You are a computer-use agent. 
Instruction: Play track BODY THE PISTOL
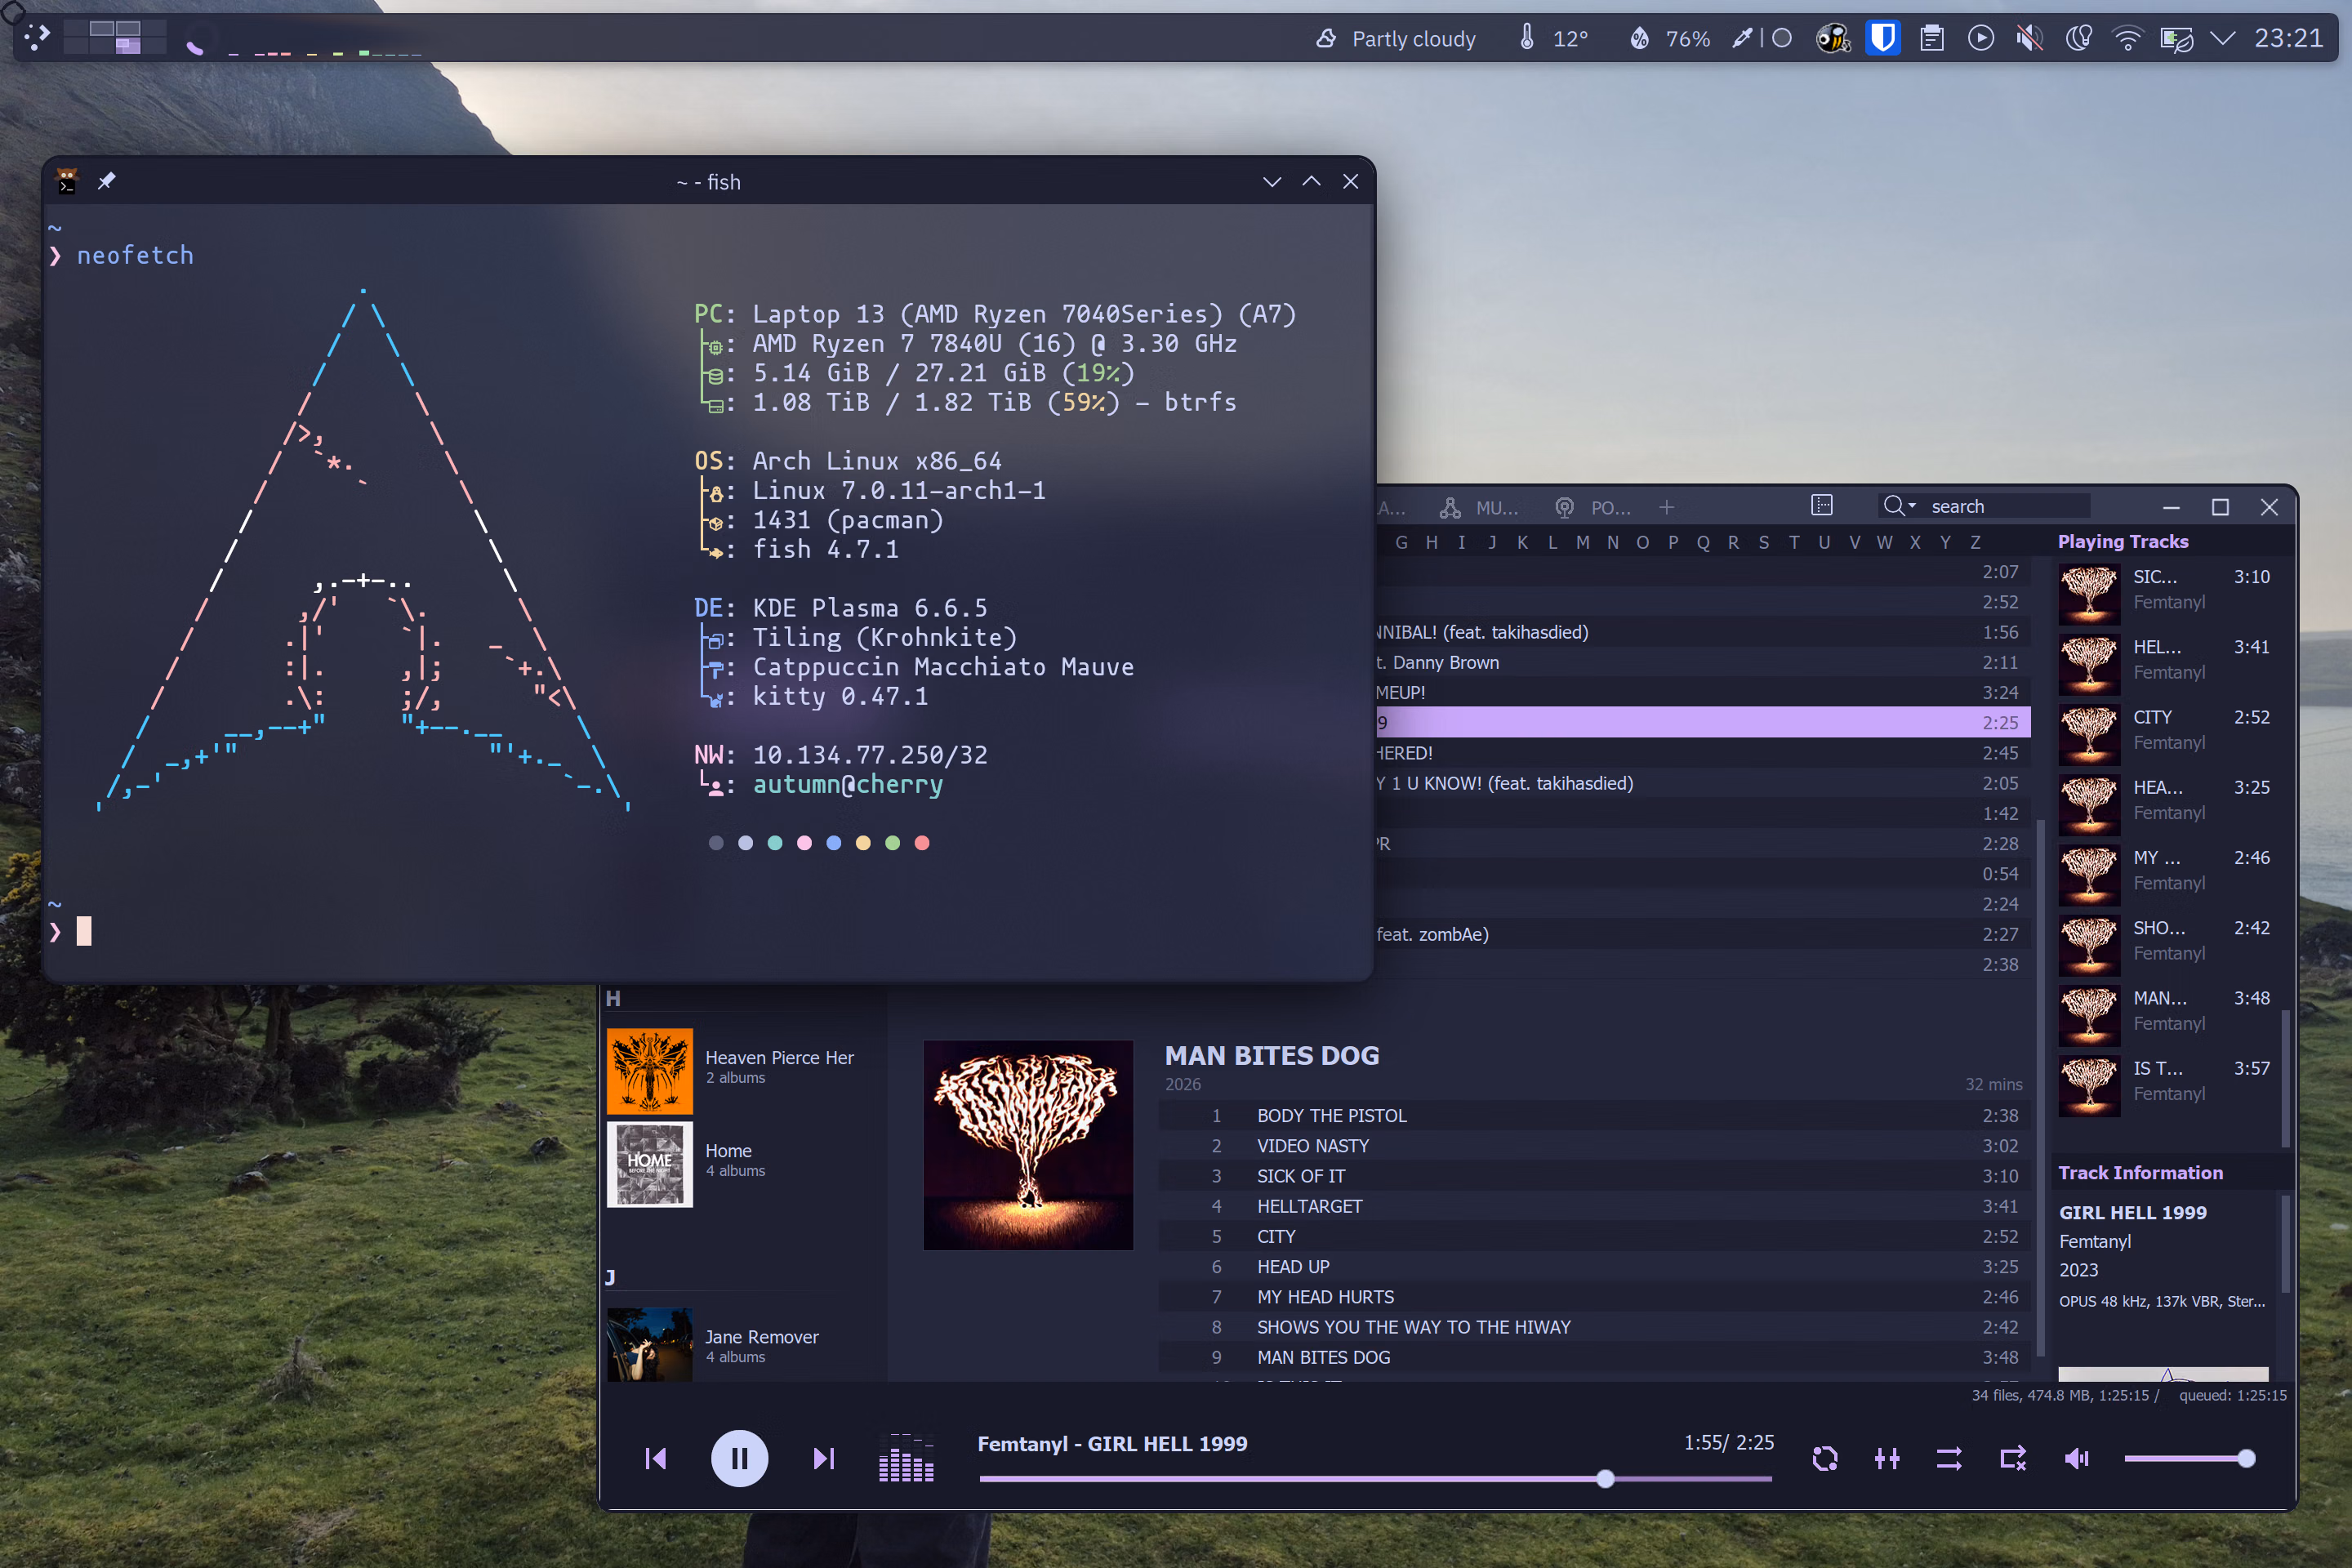pos(1594,1115)
